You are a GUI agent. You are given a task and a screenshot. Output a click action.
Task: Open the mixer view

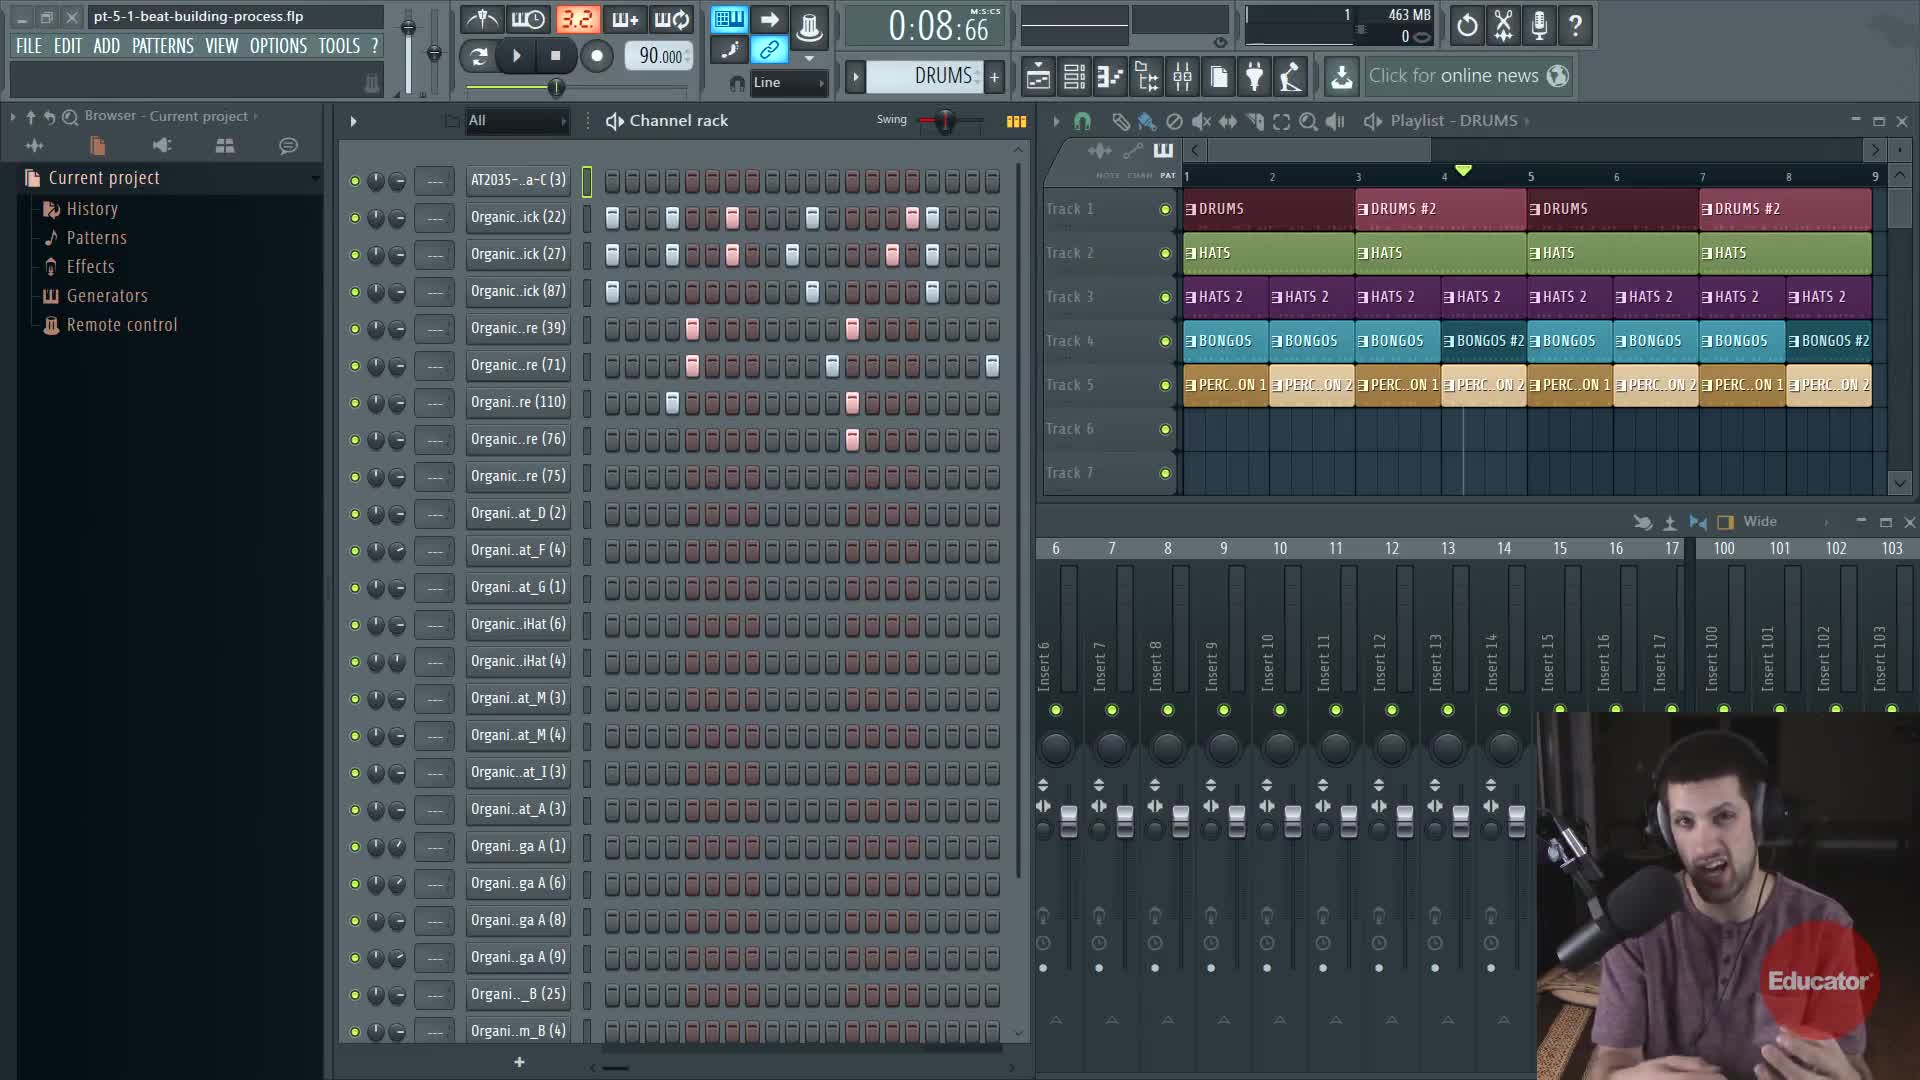point(1182,76)
